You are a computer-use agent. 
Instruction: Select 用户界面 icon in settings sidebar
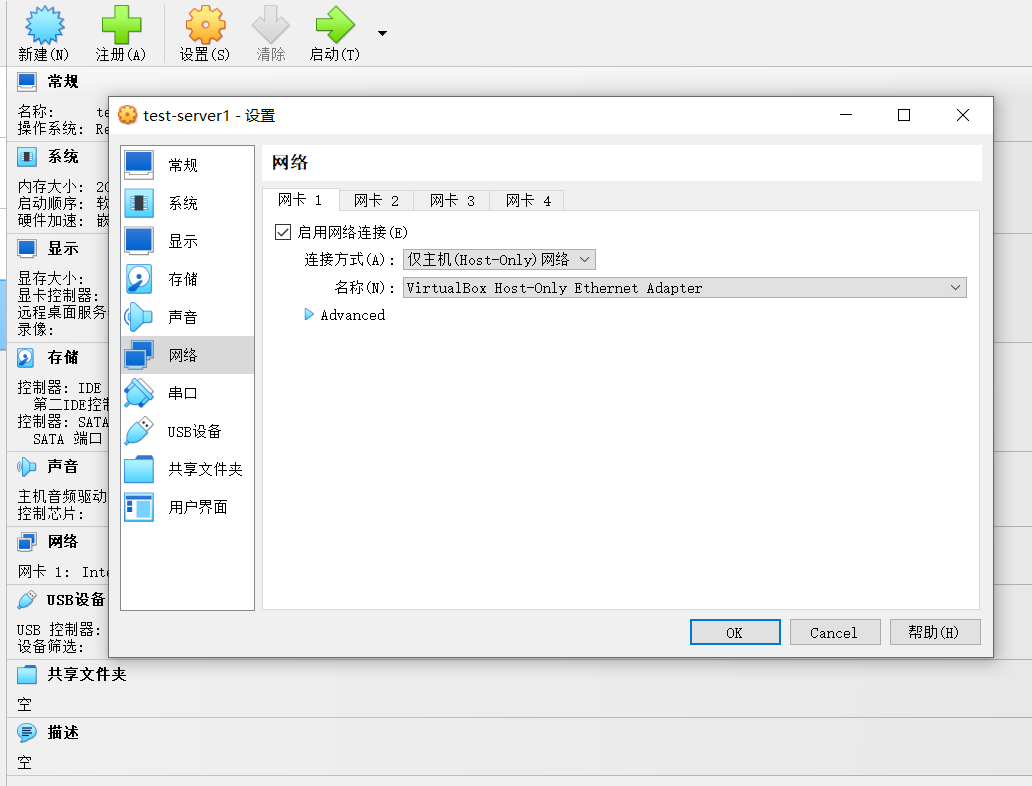pos(139,507)
